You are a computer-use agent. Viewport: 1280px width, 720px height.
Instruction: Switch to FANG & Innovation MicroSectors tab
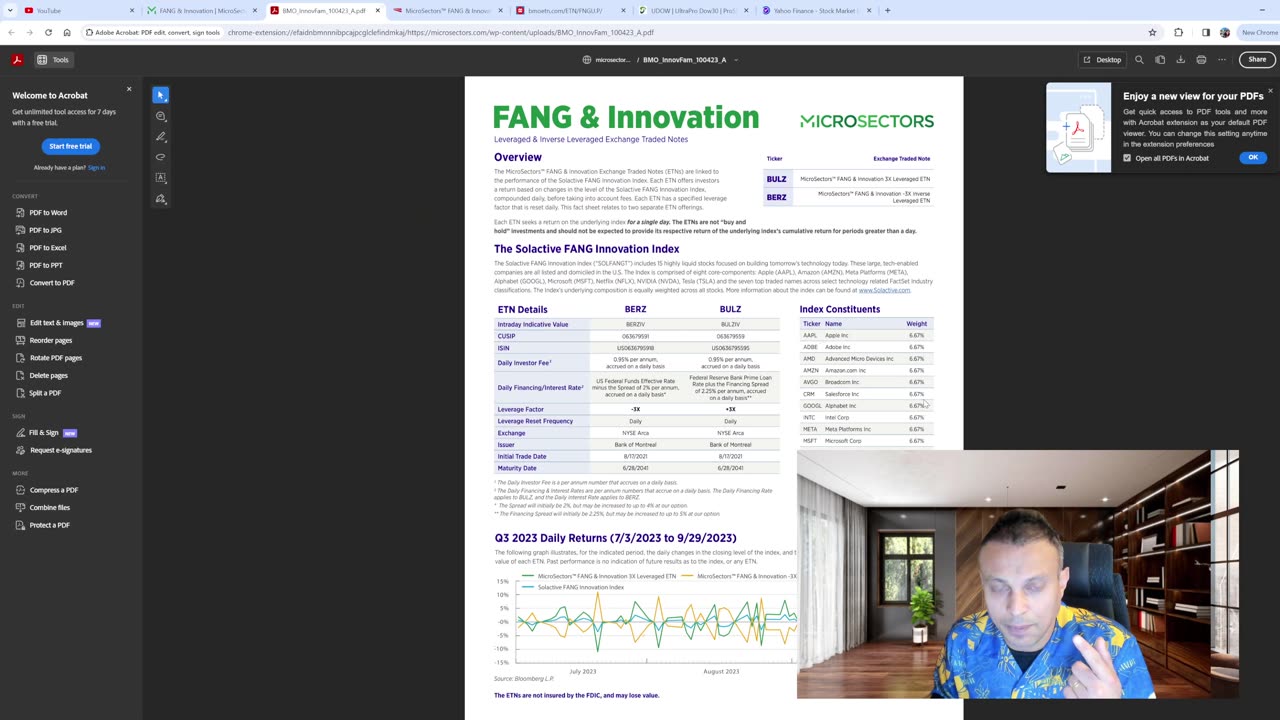(200, 10)
